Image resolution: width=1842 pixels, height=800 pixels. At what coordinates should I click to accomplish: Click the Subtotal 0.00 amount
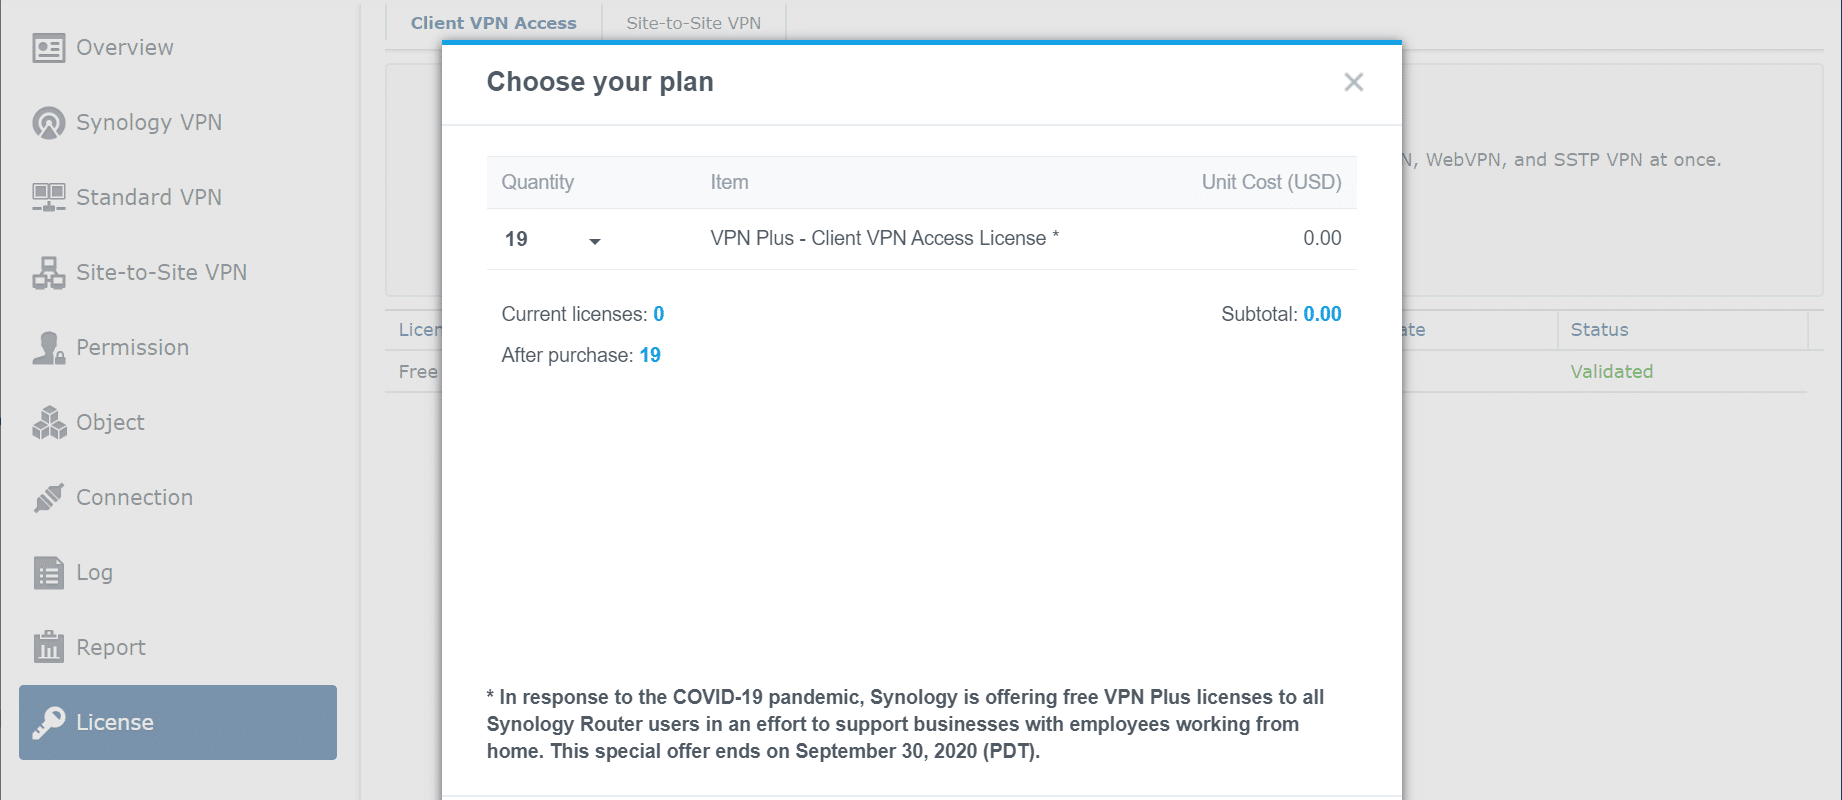[x=1322, y=314]
